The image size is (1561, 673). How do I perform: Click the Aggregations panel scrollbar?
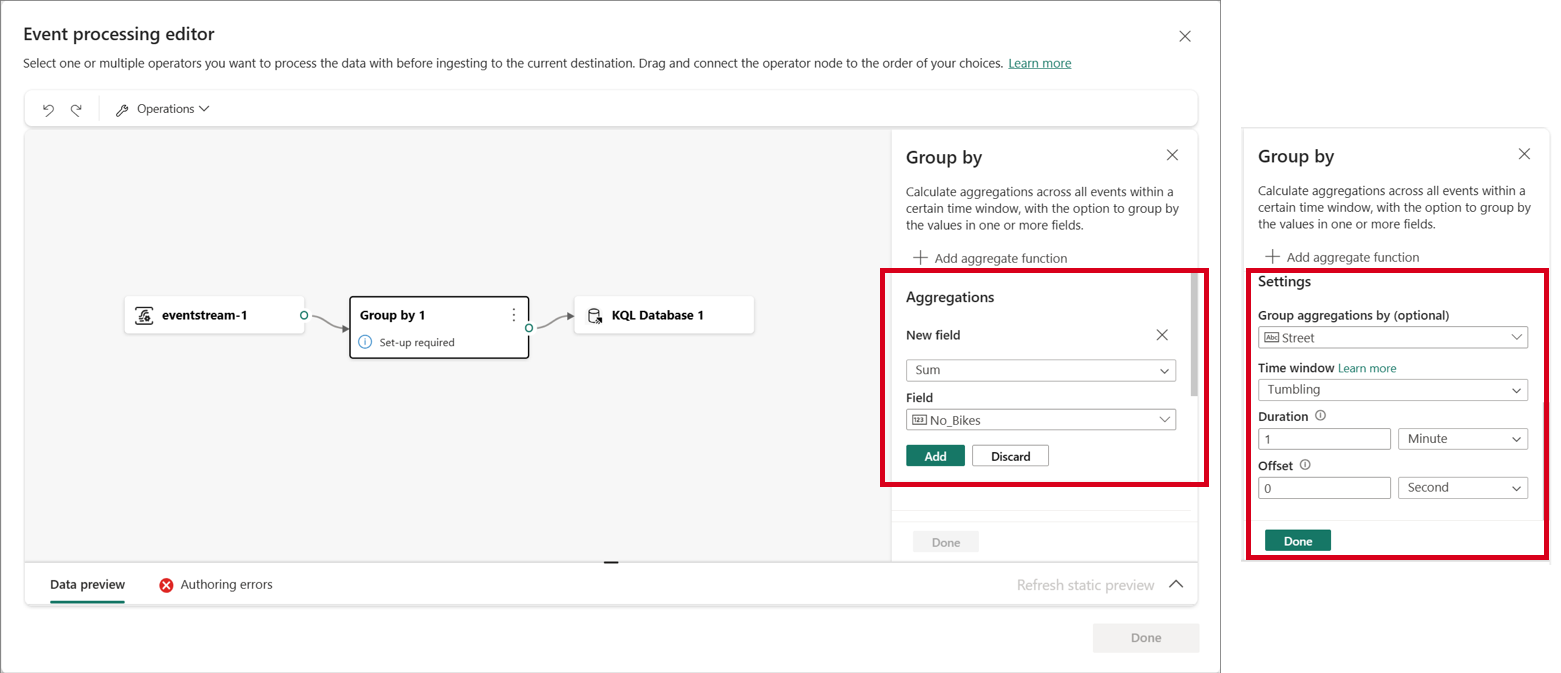coord(1192,335)
